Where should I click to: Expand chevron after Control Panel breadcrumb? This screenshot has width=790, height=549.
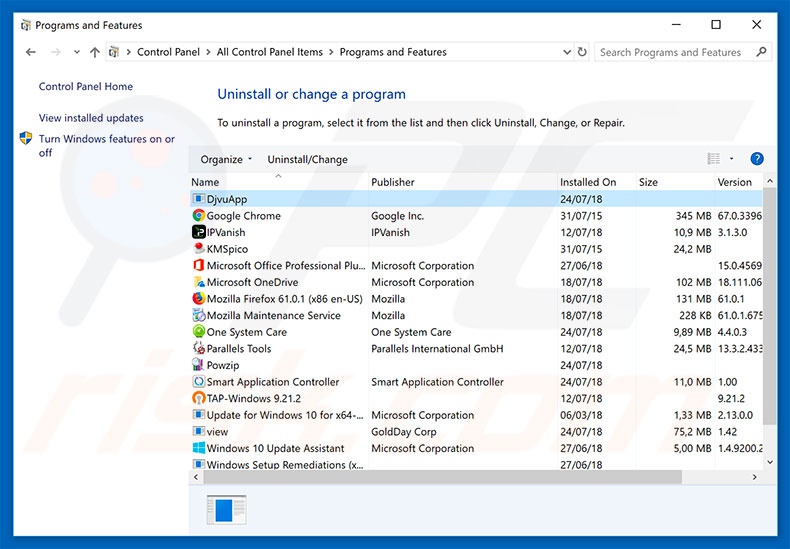coord(208,52)
